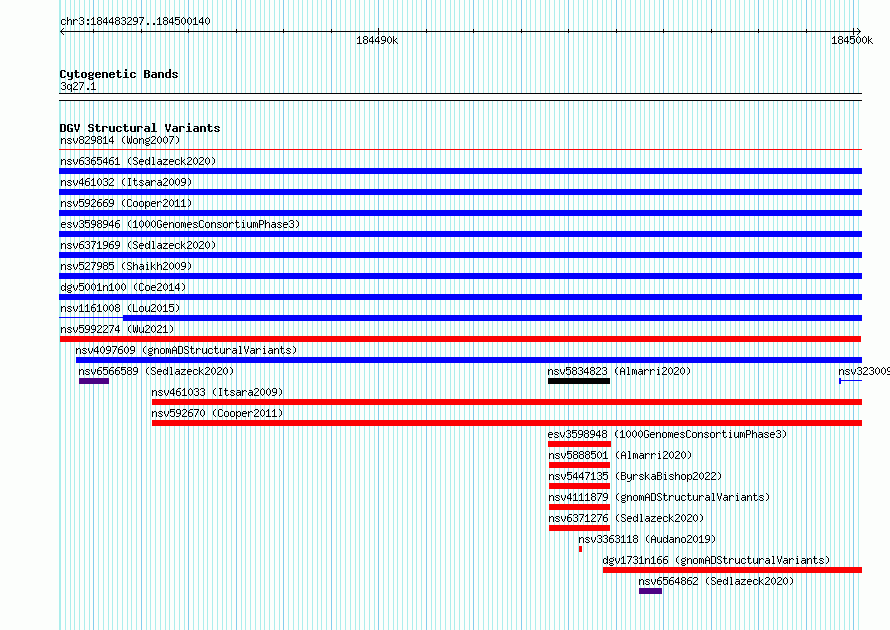Click the red nsv6371276 feature bar

(579, 528)
